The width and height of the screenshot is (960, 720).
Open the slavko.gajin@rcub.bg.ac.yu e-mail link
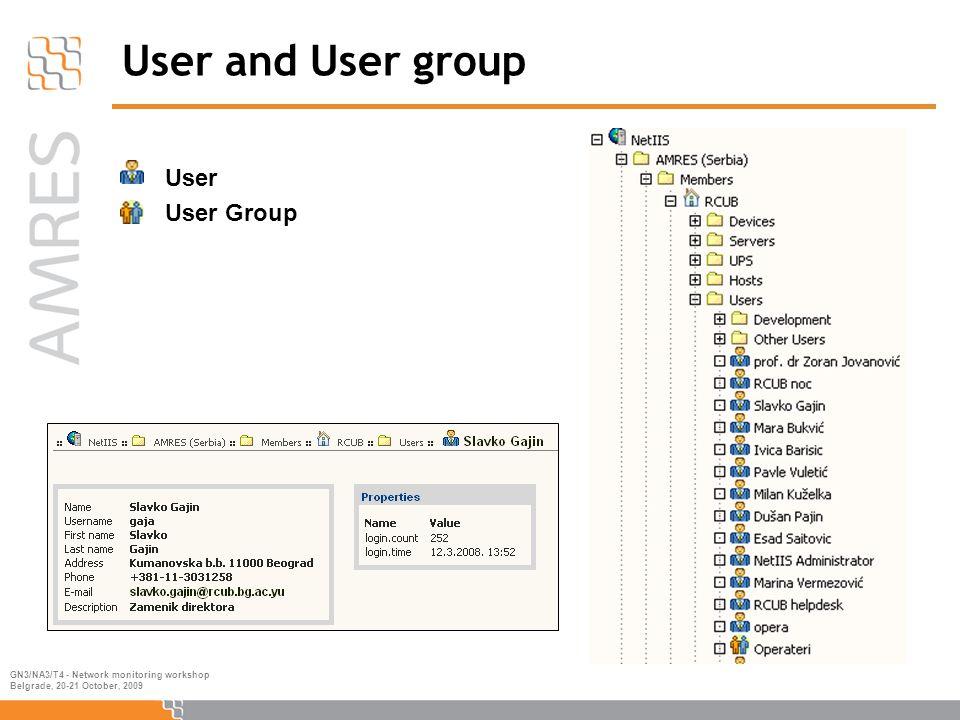coord(207,592)
